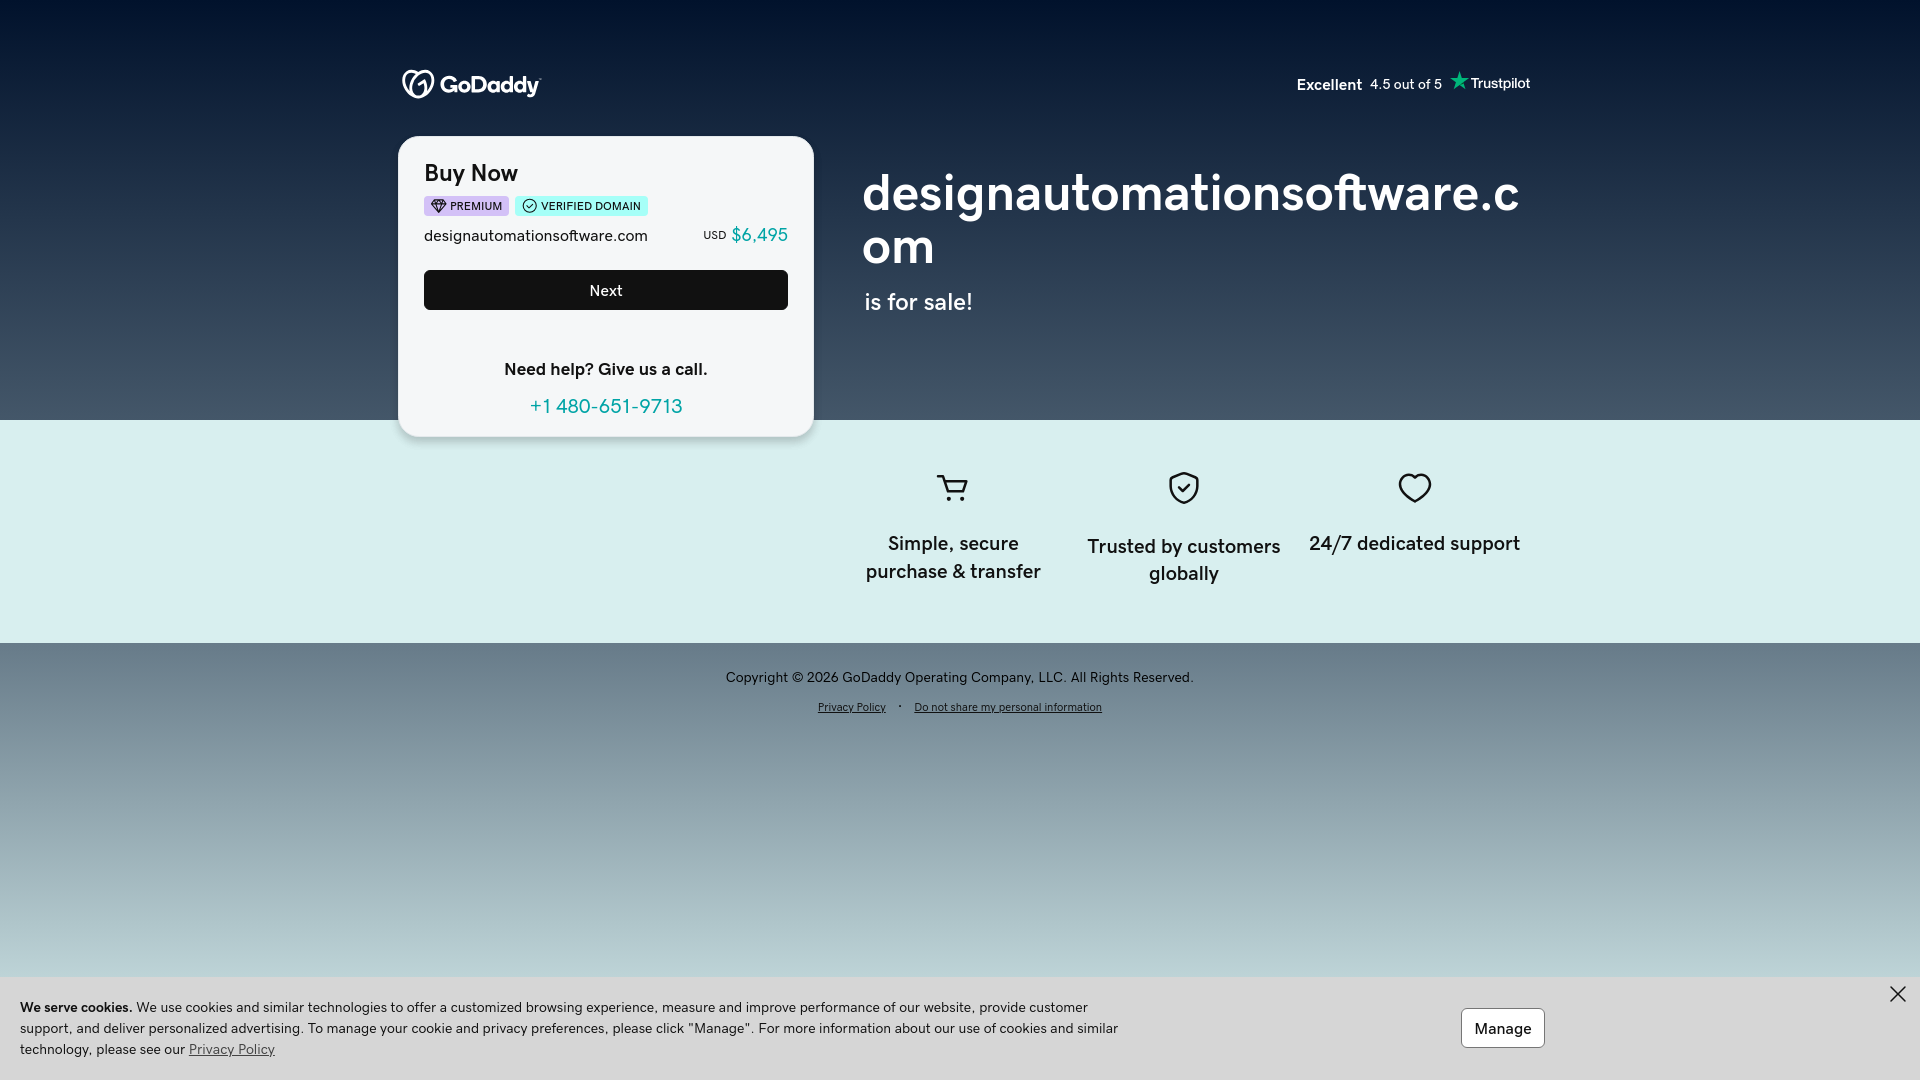1920x1080 pixels.
Task: Click the shopping cart icon
Action: pos(952,488)
